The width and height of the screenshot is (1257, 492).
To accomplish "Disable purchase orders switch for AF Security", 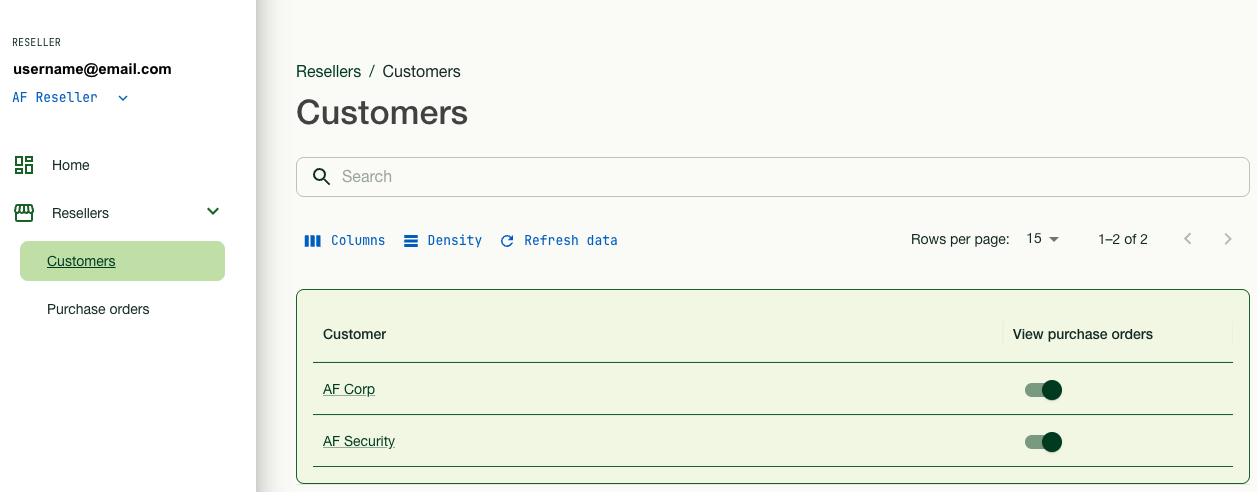I will click(x=1043, y=442).
